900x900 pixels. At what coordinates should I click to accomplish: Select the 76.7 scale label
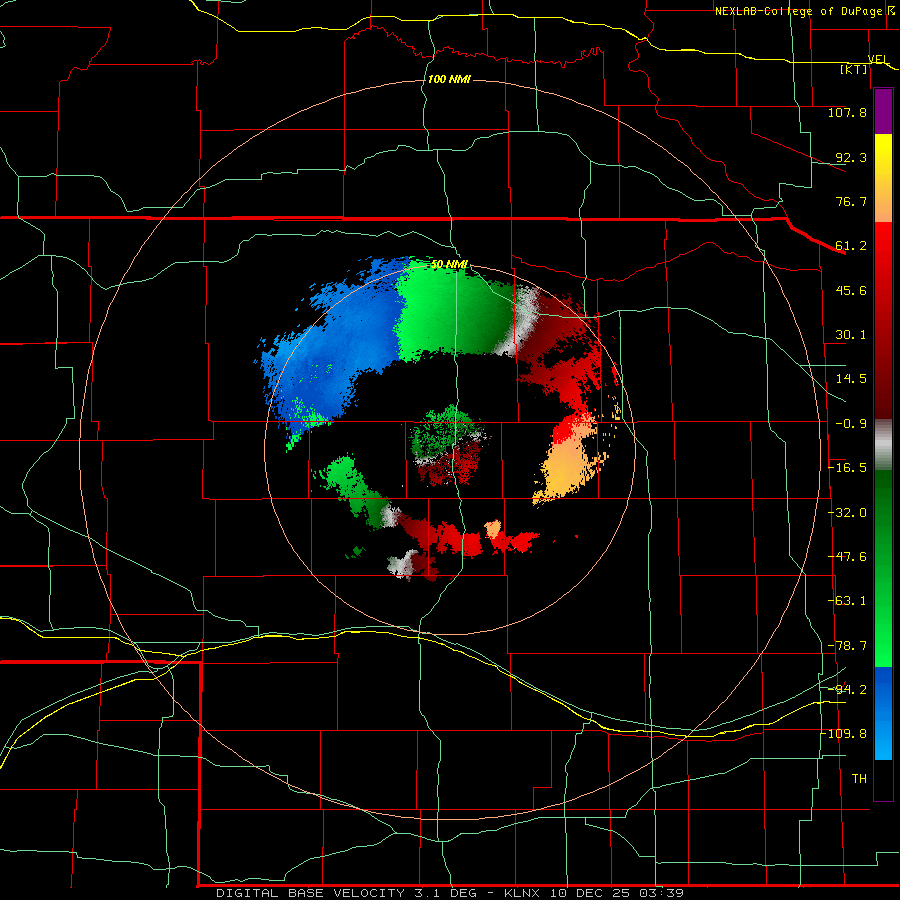pos(851,201)
